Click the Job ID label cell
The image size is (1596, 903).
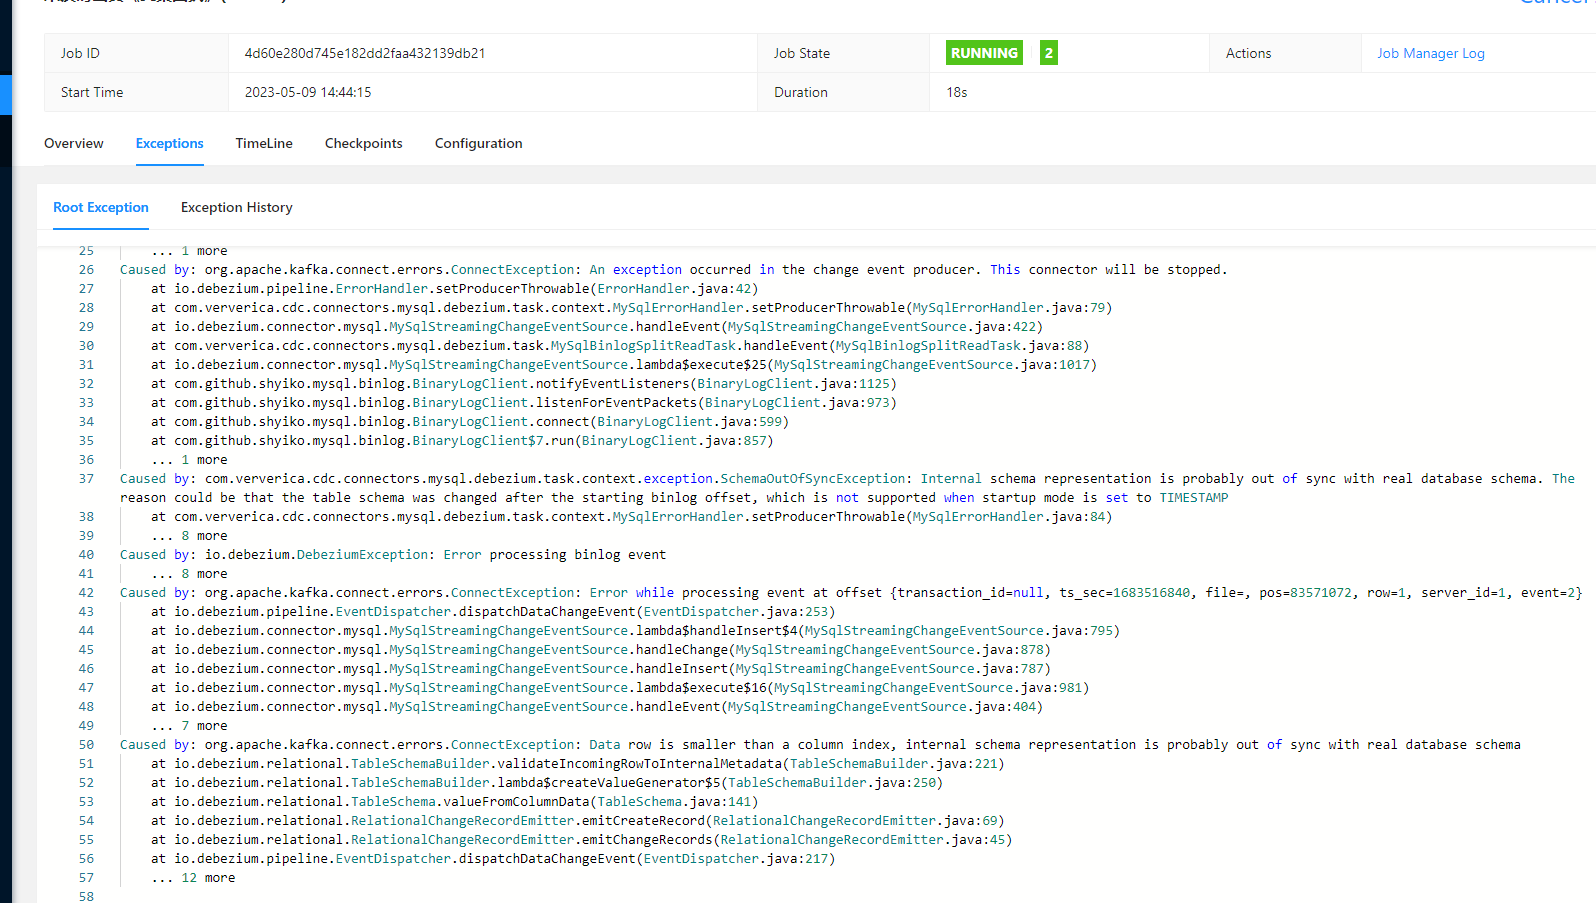click(136, 53)
